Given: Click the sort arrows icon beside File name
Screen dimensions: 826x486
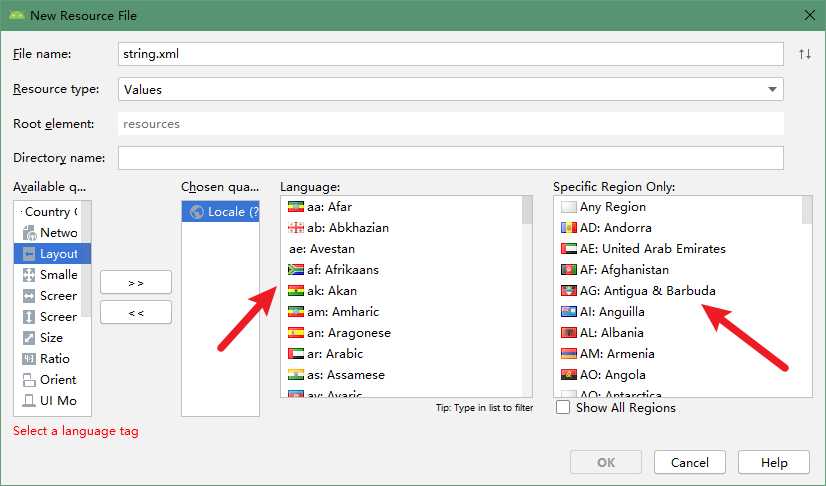Looking at the screenshot, I should pos(805,54).
